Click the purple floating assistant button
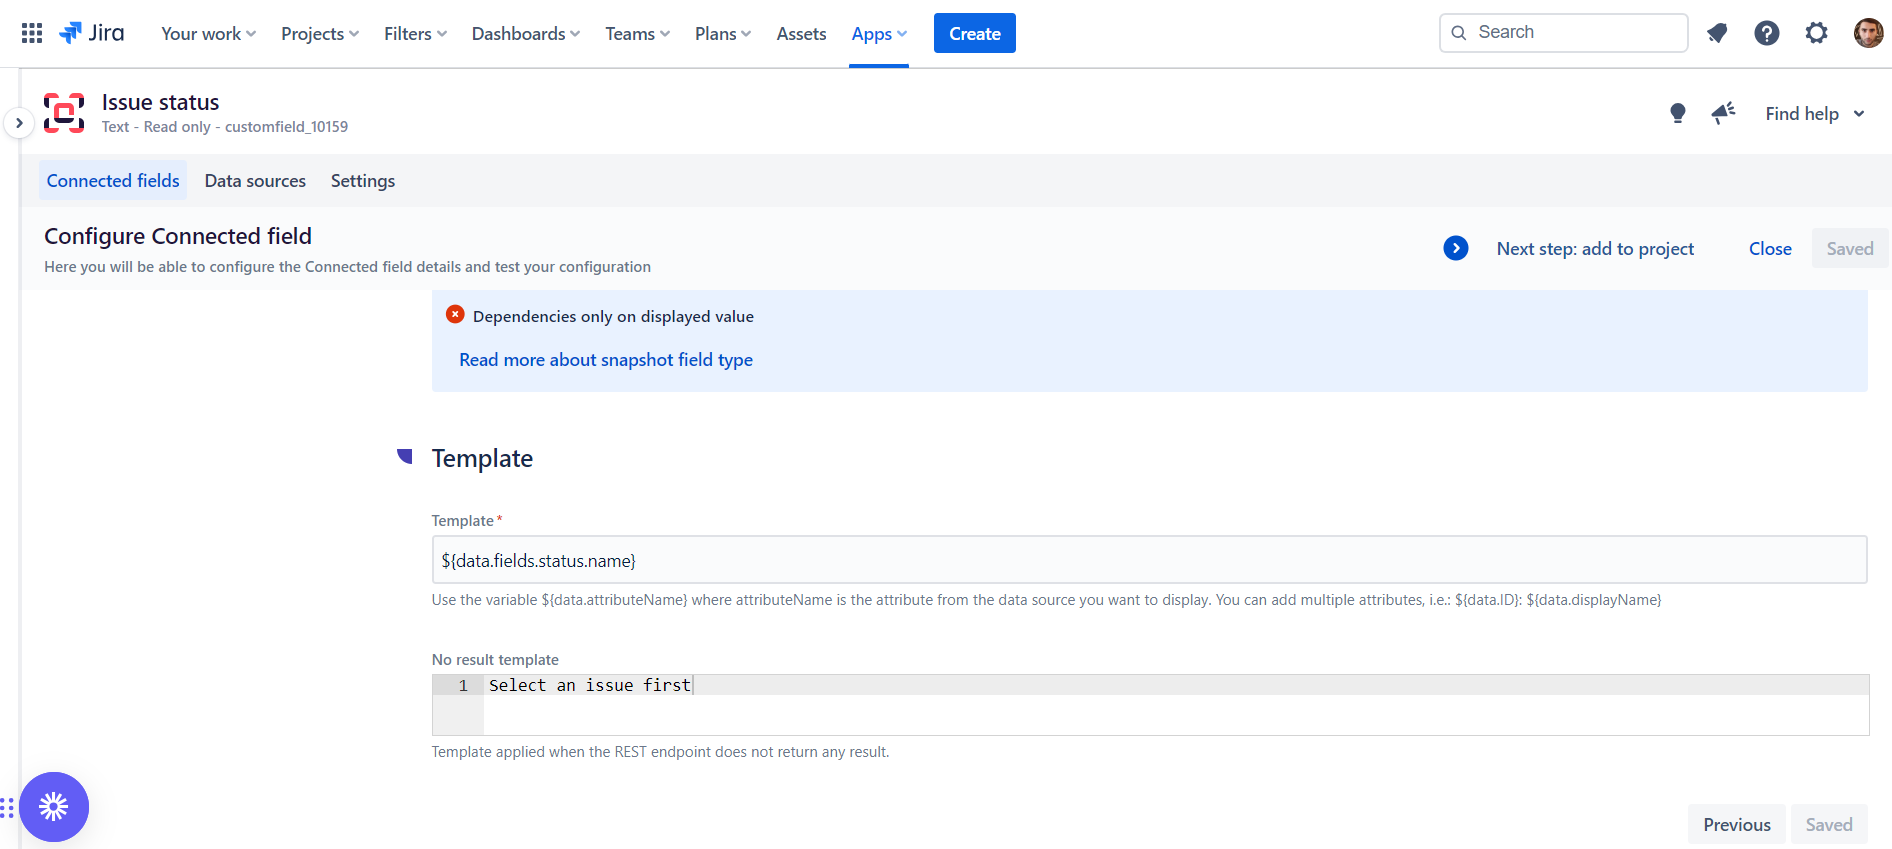This screenshot has height=849, width=1892. [x=54, y=806]
